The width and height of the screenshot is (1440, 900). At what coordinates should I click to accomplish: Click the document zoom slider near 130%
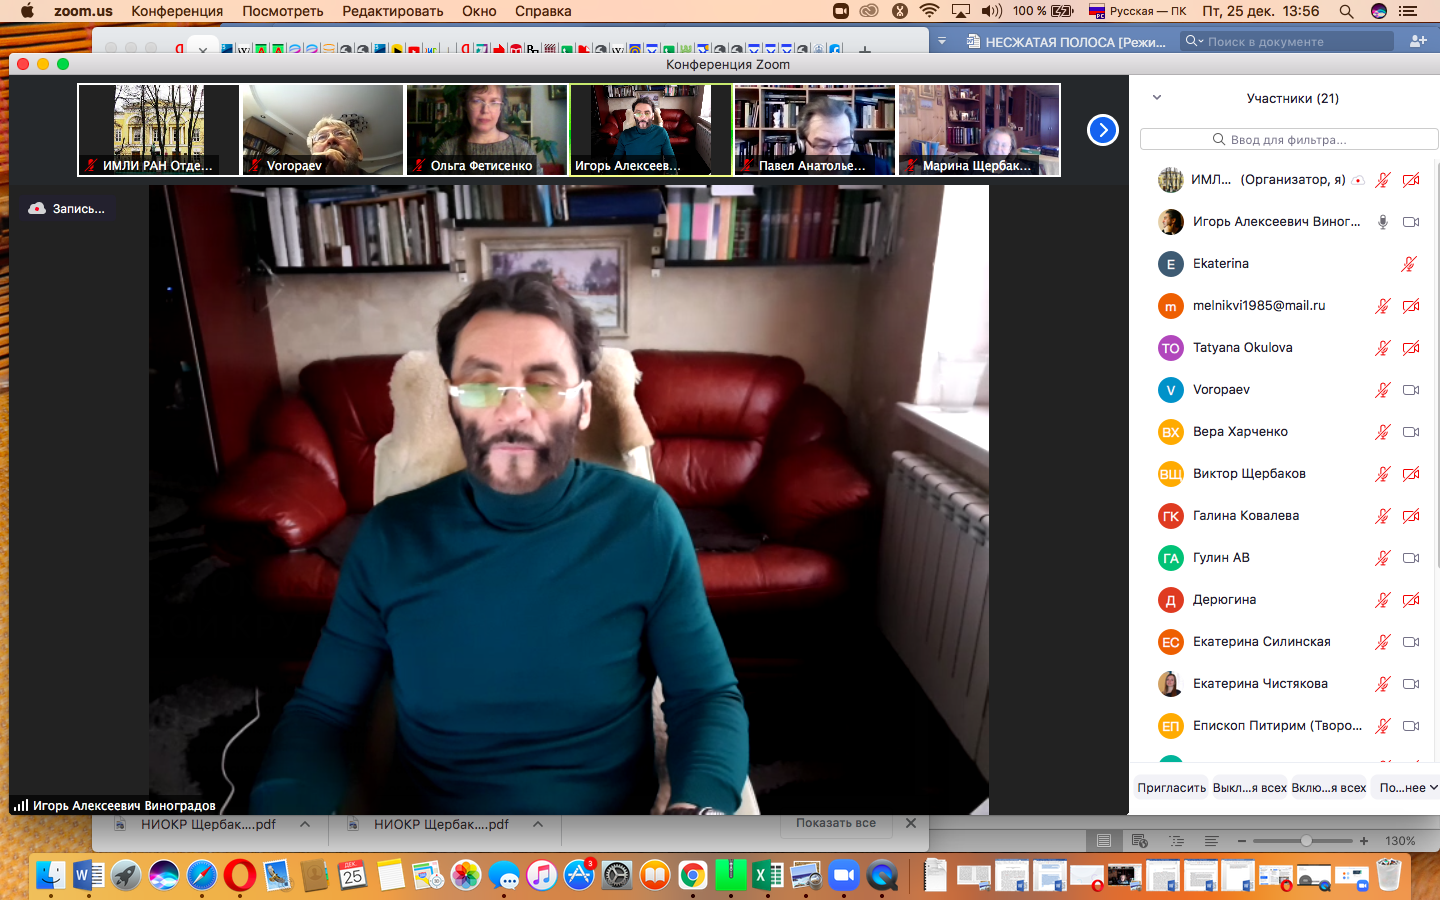[1306, 841]
